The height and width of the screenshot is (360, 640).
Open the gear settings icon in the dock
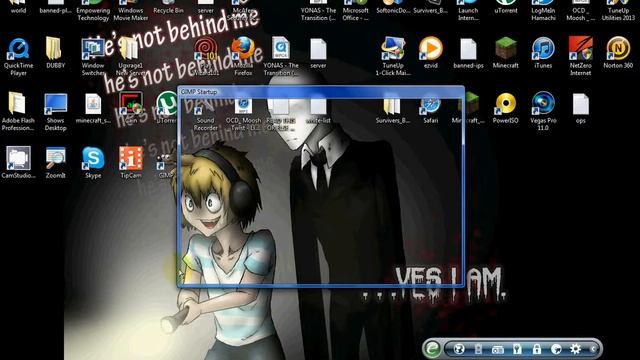(x=576, y=349)
